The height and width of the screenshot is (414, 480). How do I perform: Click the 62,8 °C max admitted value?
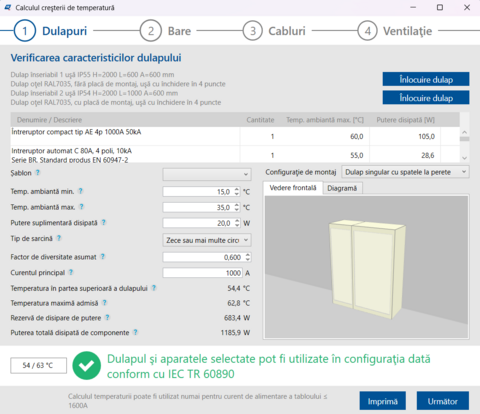pyautogui.click(x=239, y=303)
